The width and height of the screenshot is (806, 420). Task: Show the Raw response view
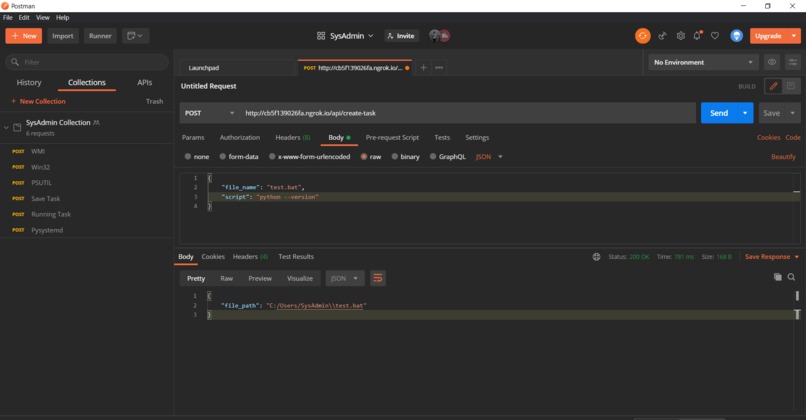tap(227, 278)
